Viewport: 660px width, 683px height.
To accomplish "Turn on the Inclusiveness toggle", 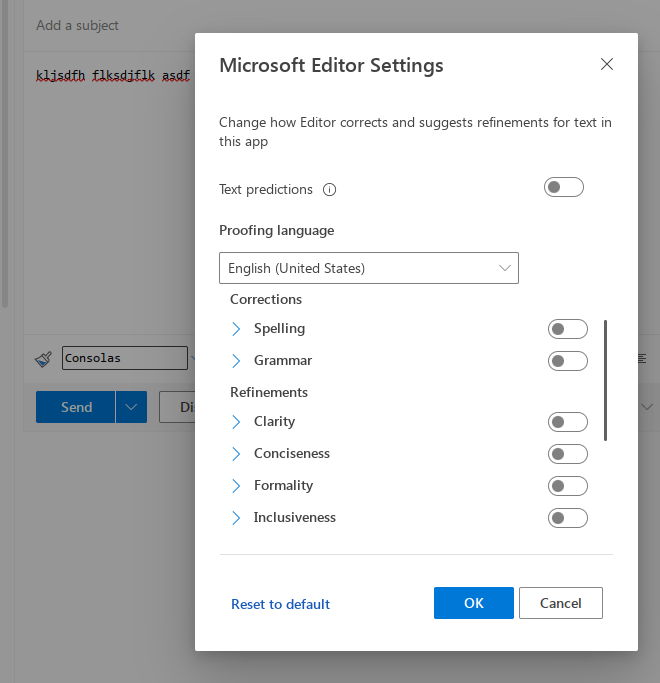I will (x=568, y=518).
